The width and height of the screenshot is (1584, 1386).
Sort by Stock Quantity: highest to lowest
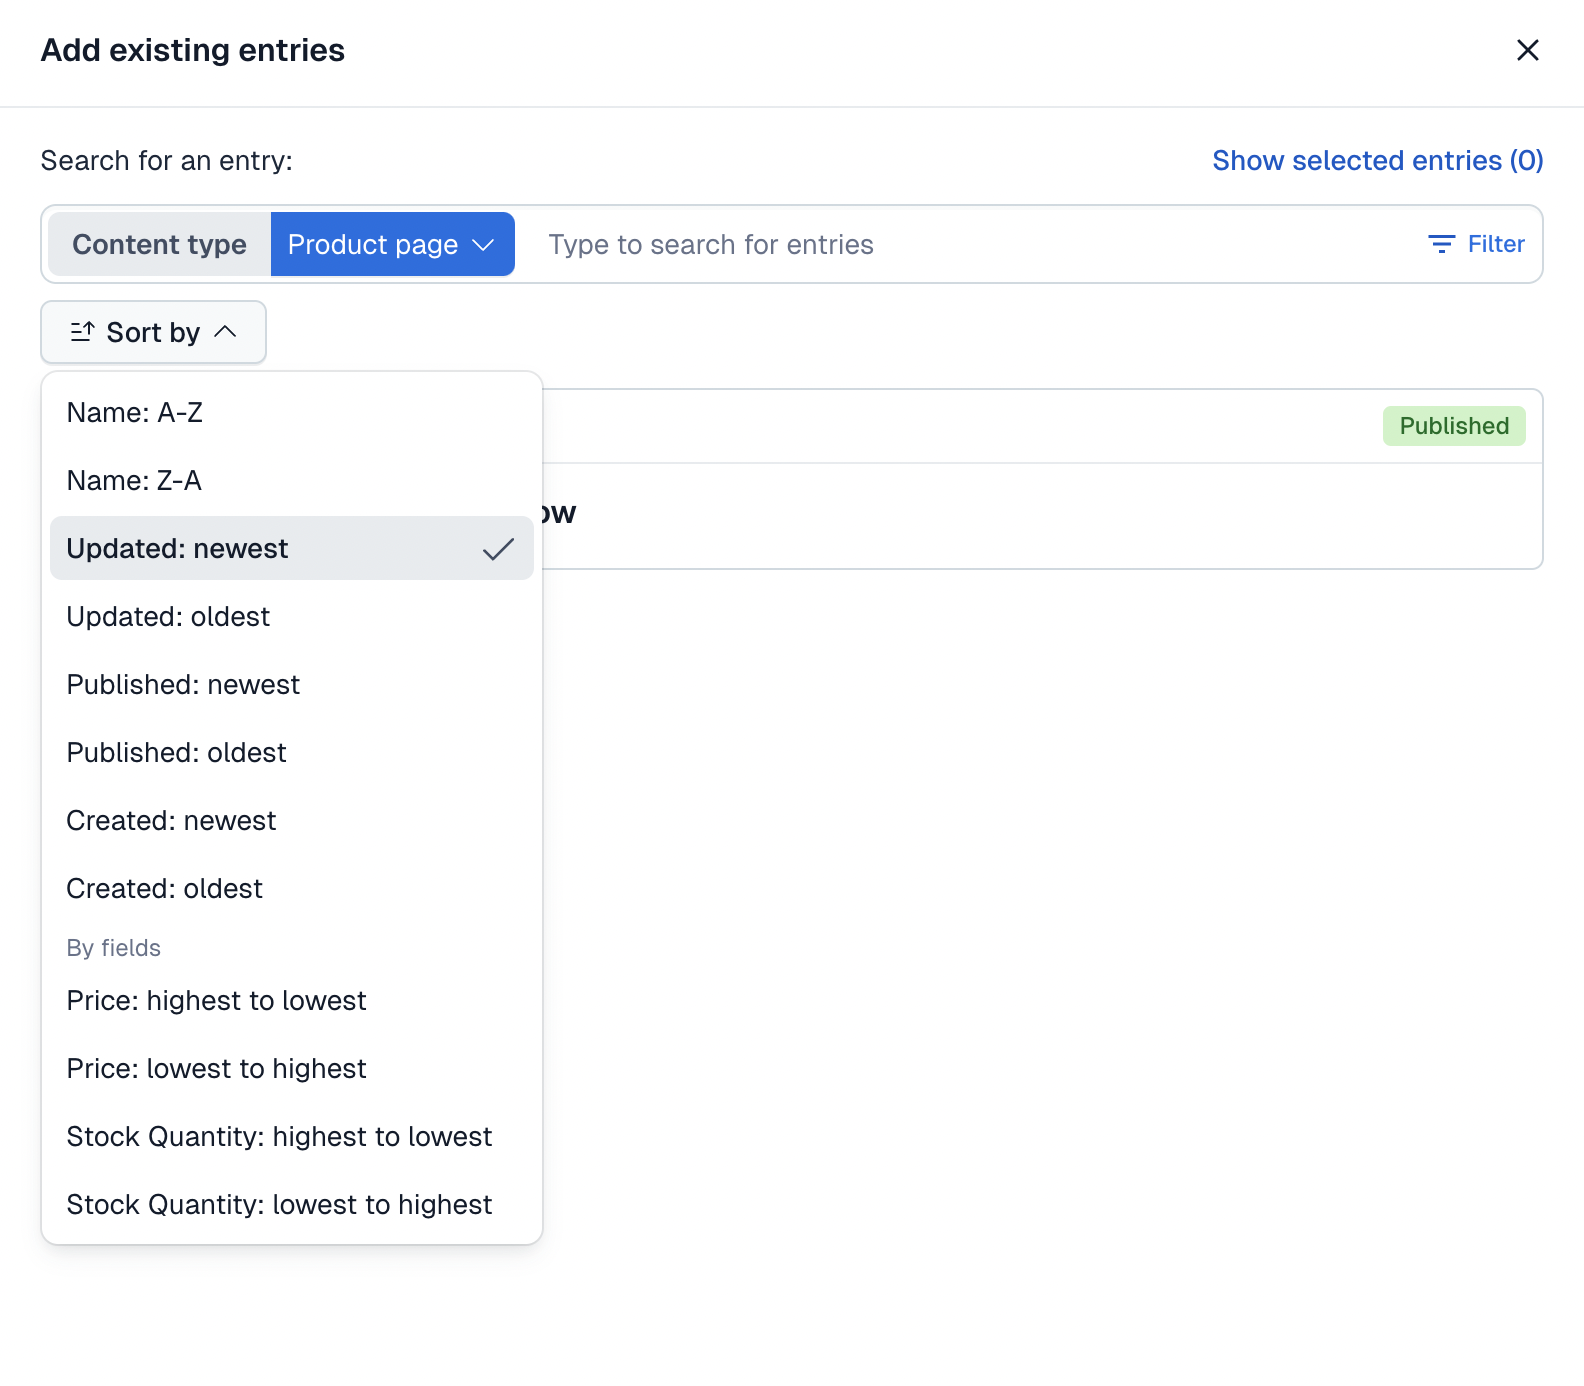[279, 1137]
